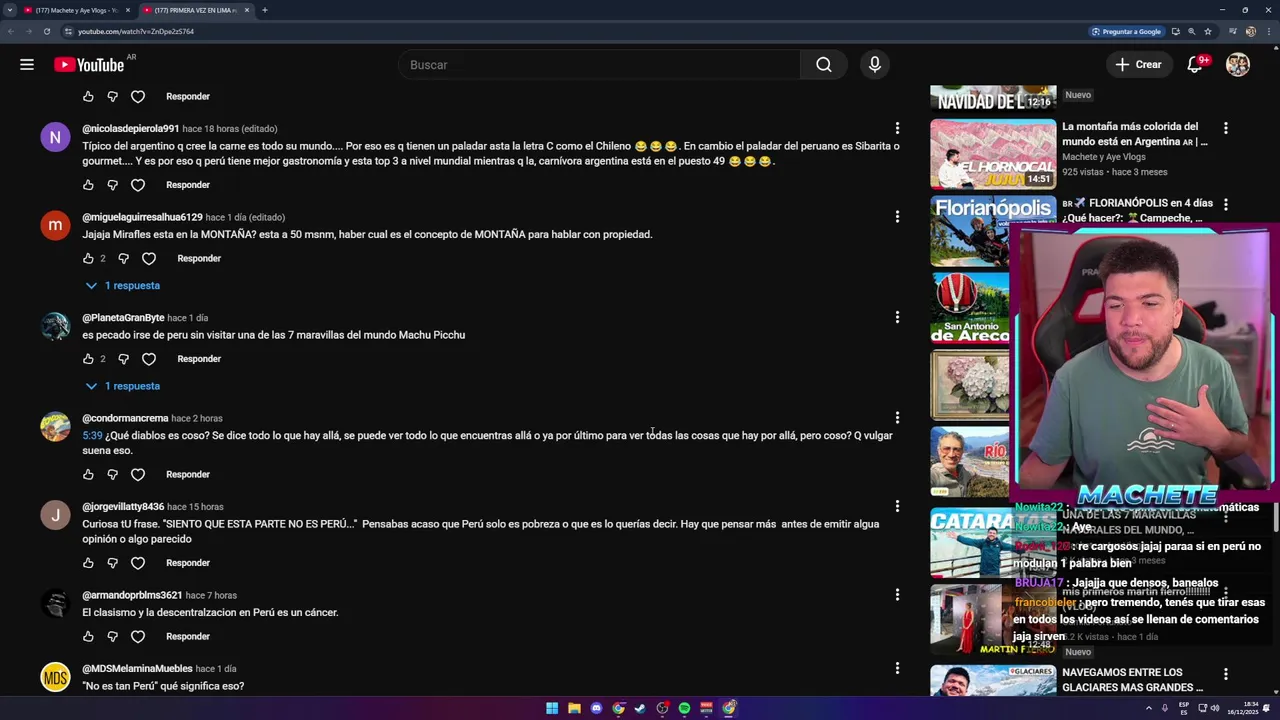Open the browser tab search chevron
This screenshot has height=720, width=1280.
pos(10,10)
